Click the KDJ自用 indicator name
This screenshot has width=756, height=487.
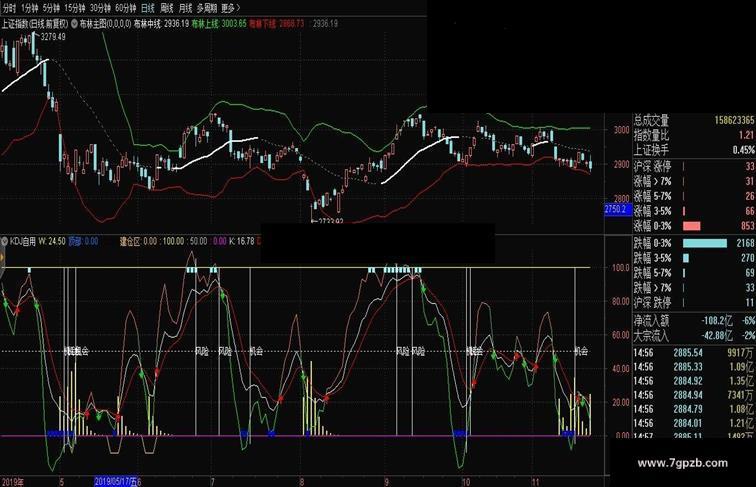[22, 241]
